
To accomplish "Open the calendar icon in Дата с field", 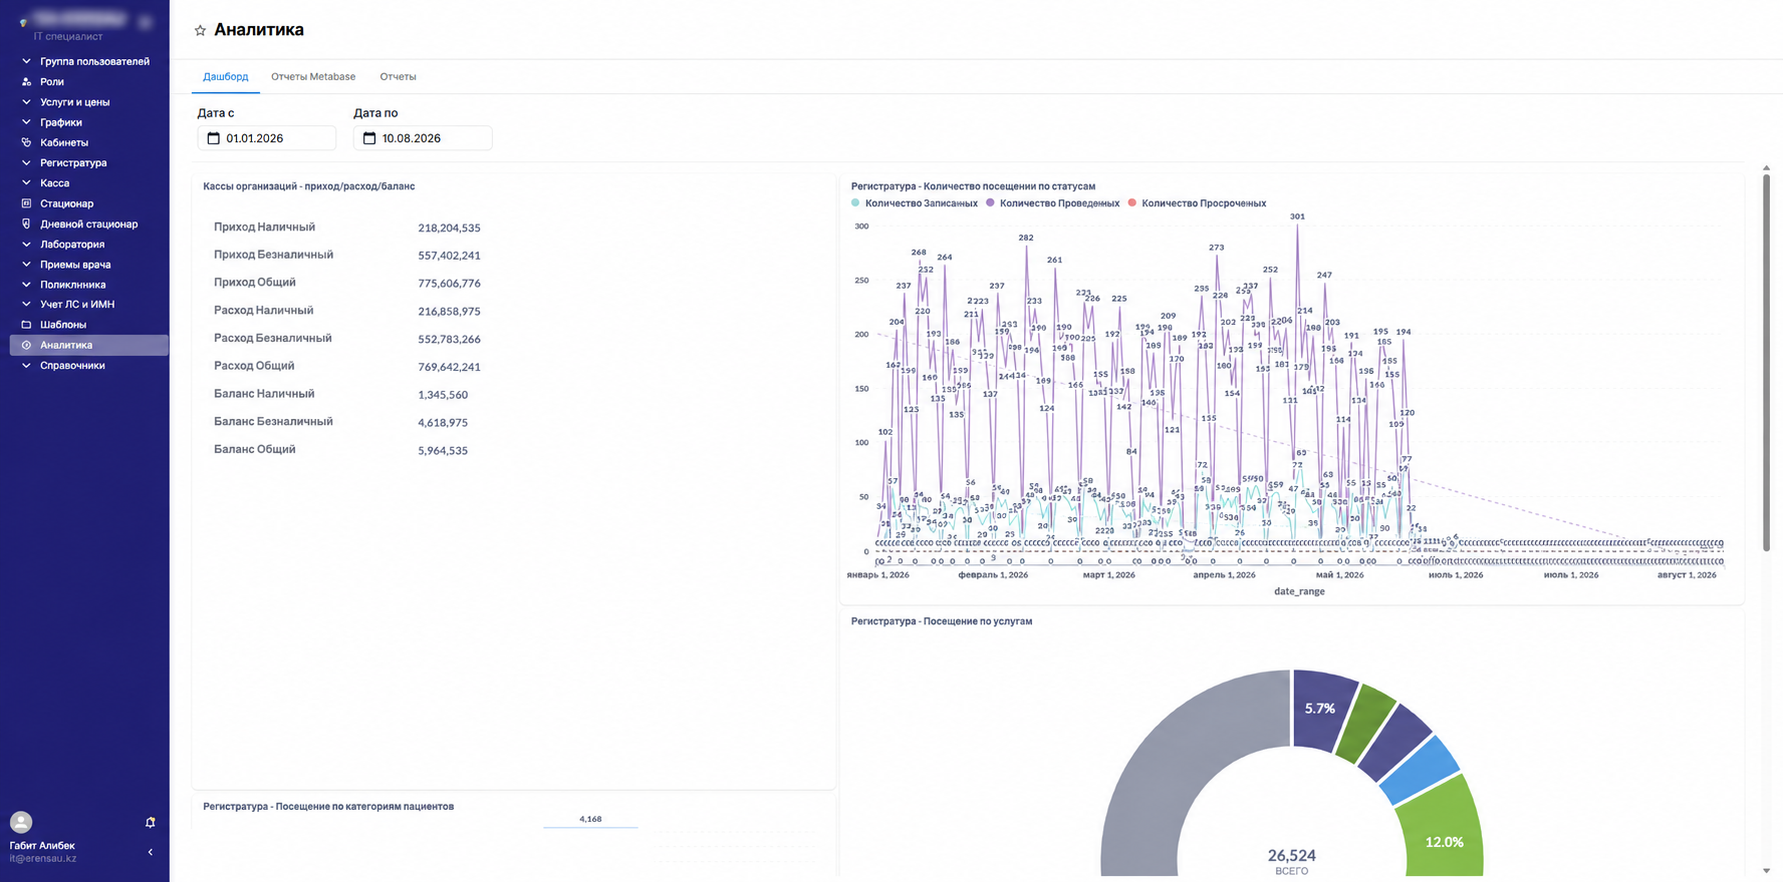I will [x=213, y=138].
